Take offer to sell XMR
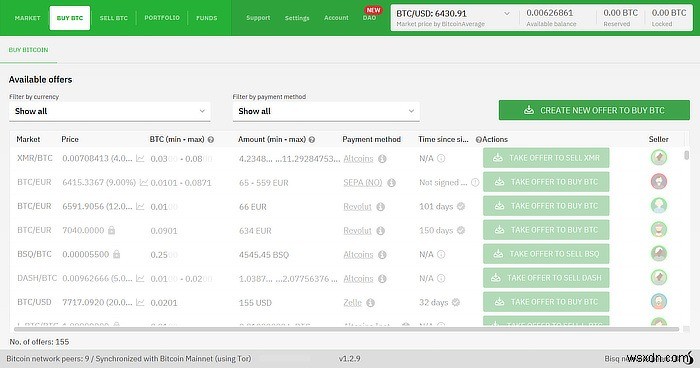Viewport: 700px width, 368px height. pyautogui.click(x=546, y=158)
